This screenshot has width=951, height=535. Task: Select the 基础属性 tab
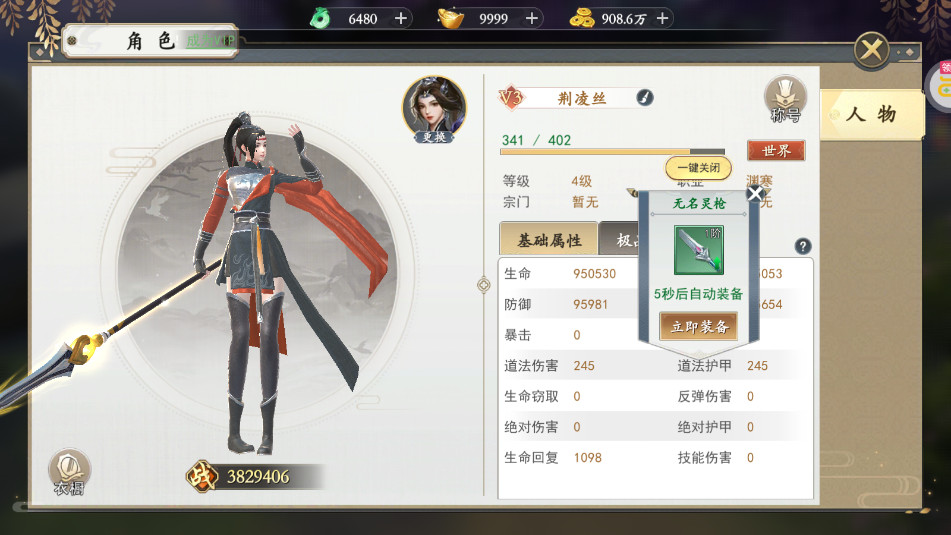click(548, 240)
